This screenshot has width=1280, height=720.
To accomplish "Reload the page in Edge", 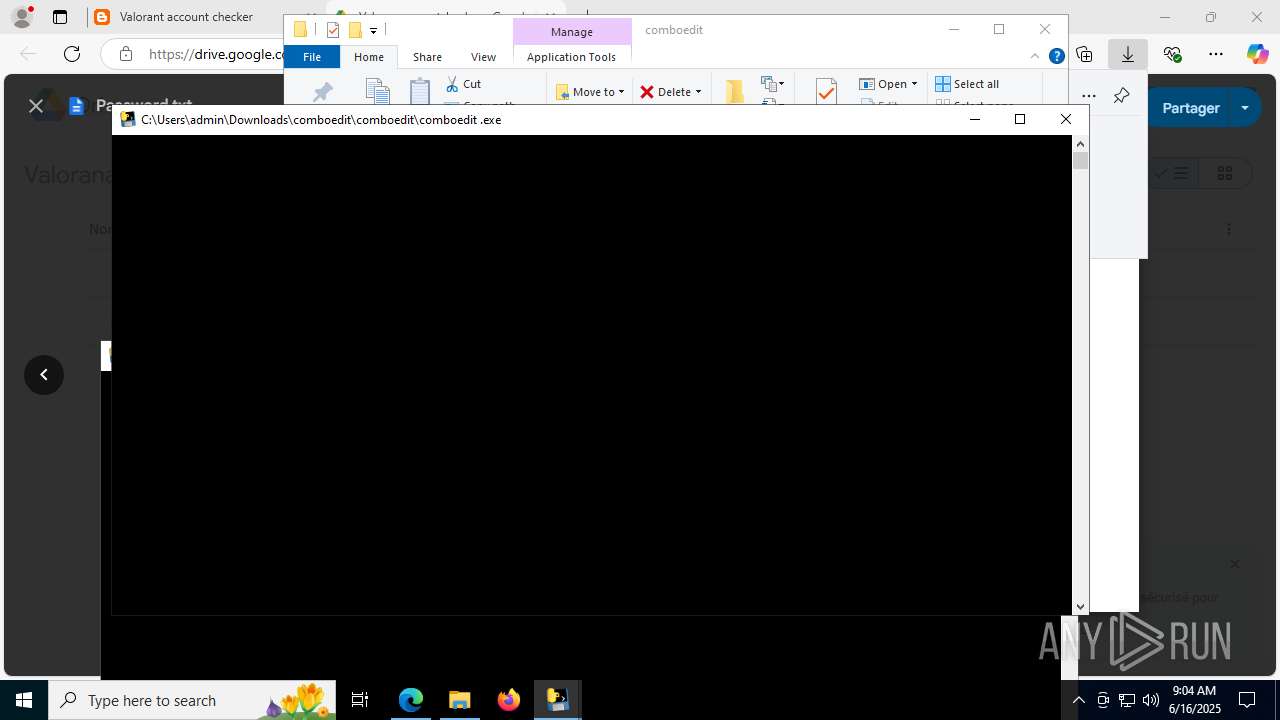I will (x=72, y=54).
